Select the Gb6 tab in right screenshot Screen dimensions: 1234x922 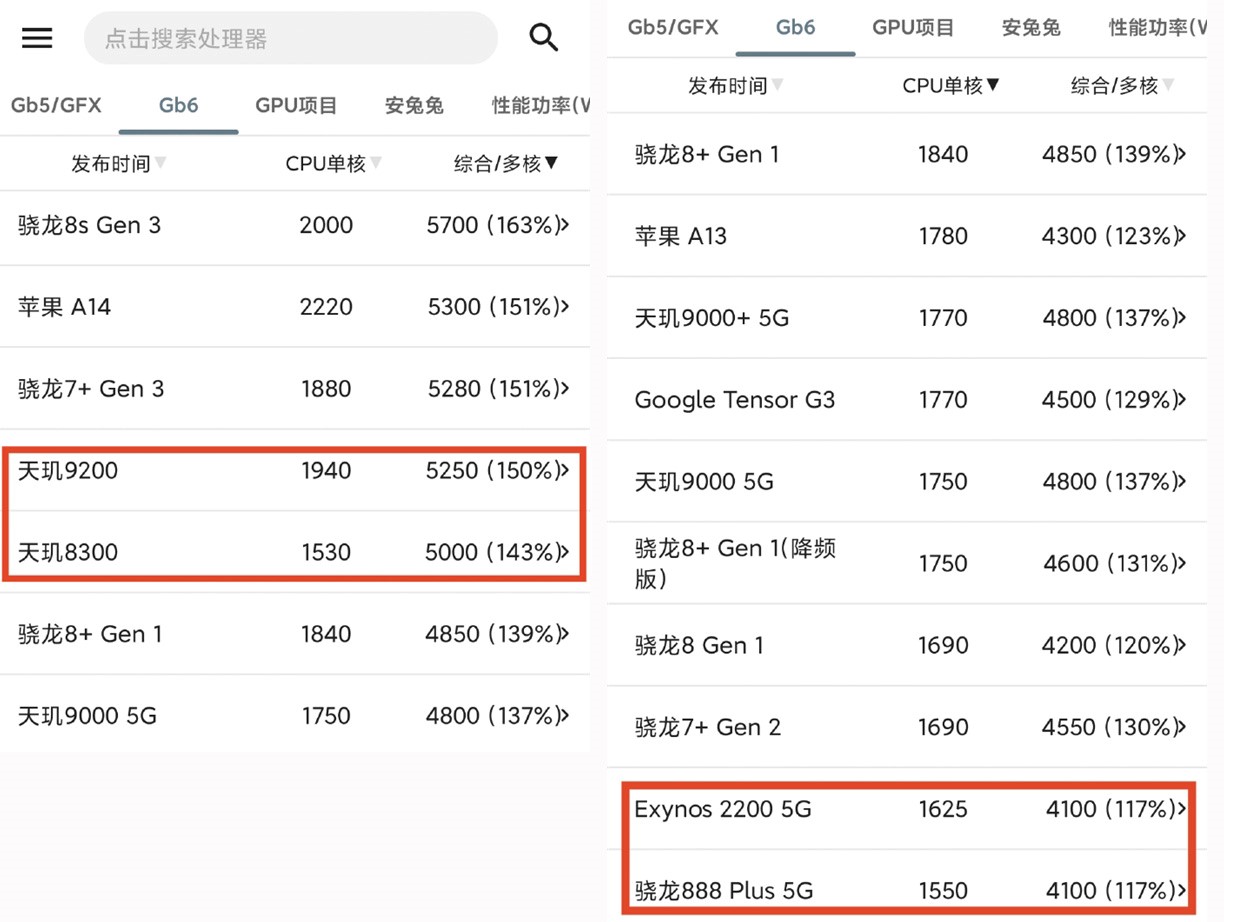point(796,27)
